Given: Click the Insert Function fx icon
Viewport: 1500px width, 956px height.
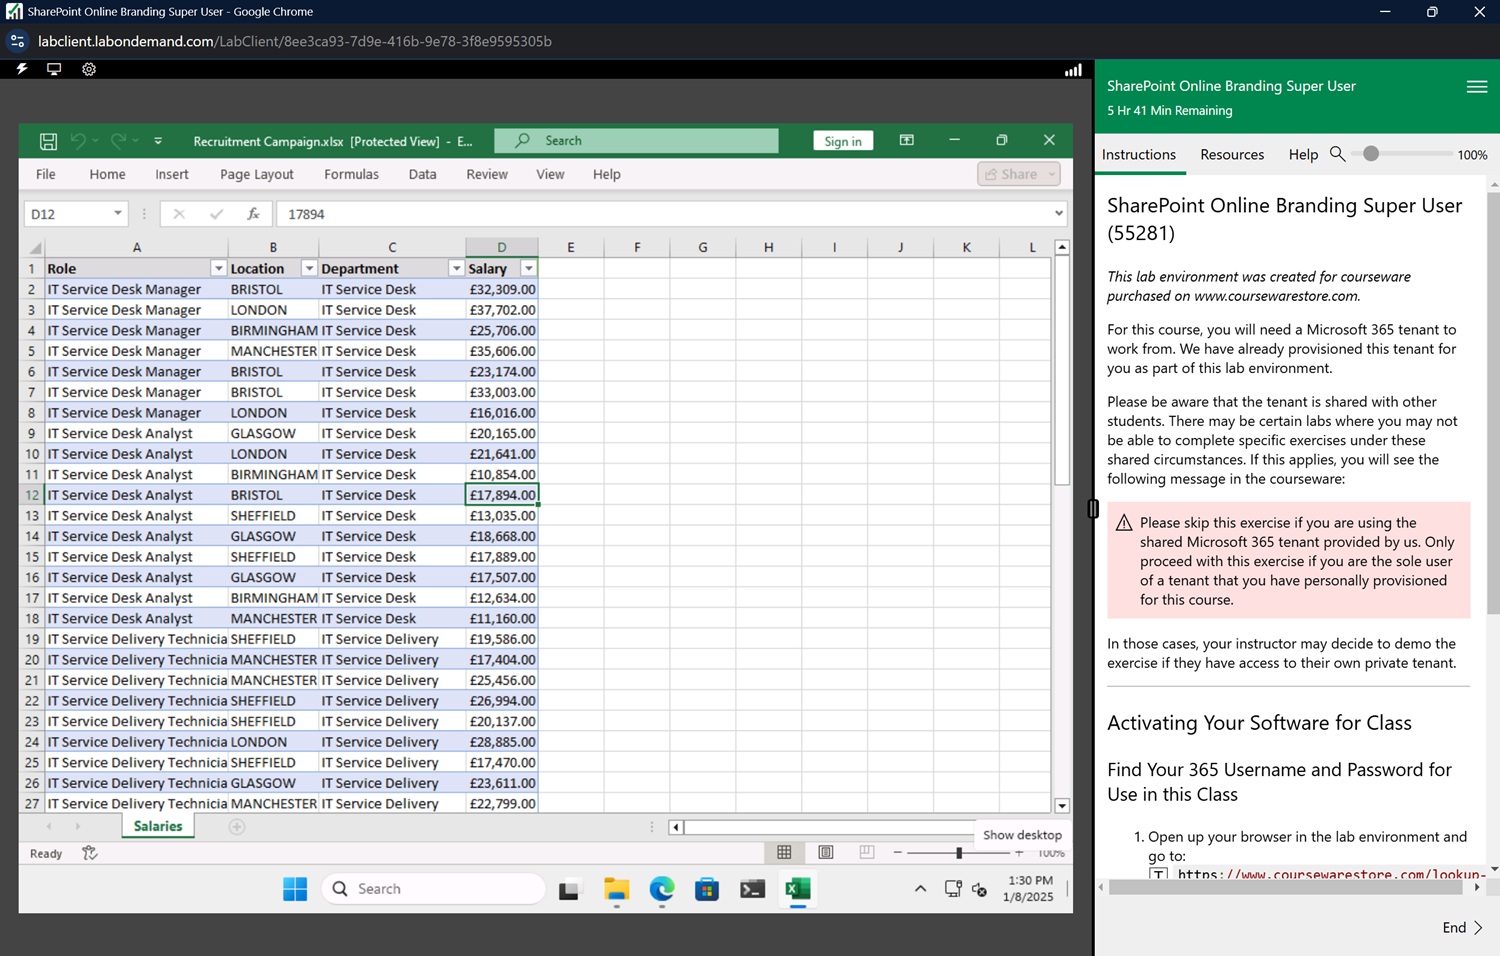Looking at the screenshot, I should click(253, 213).
